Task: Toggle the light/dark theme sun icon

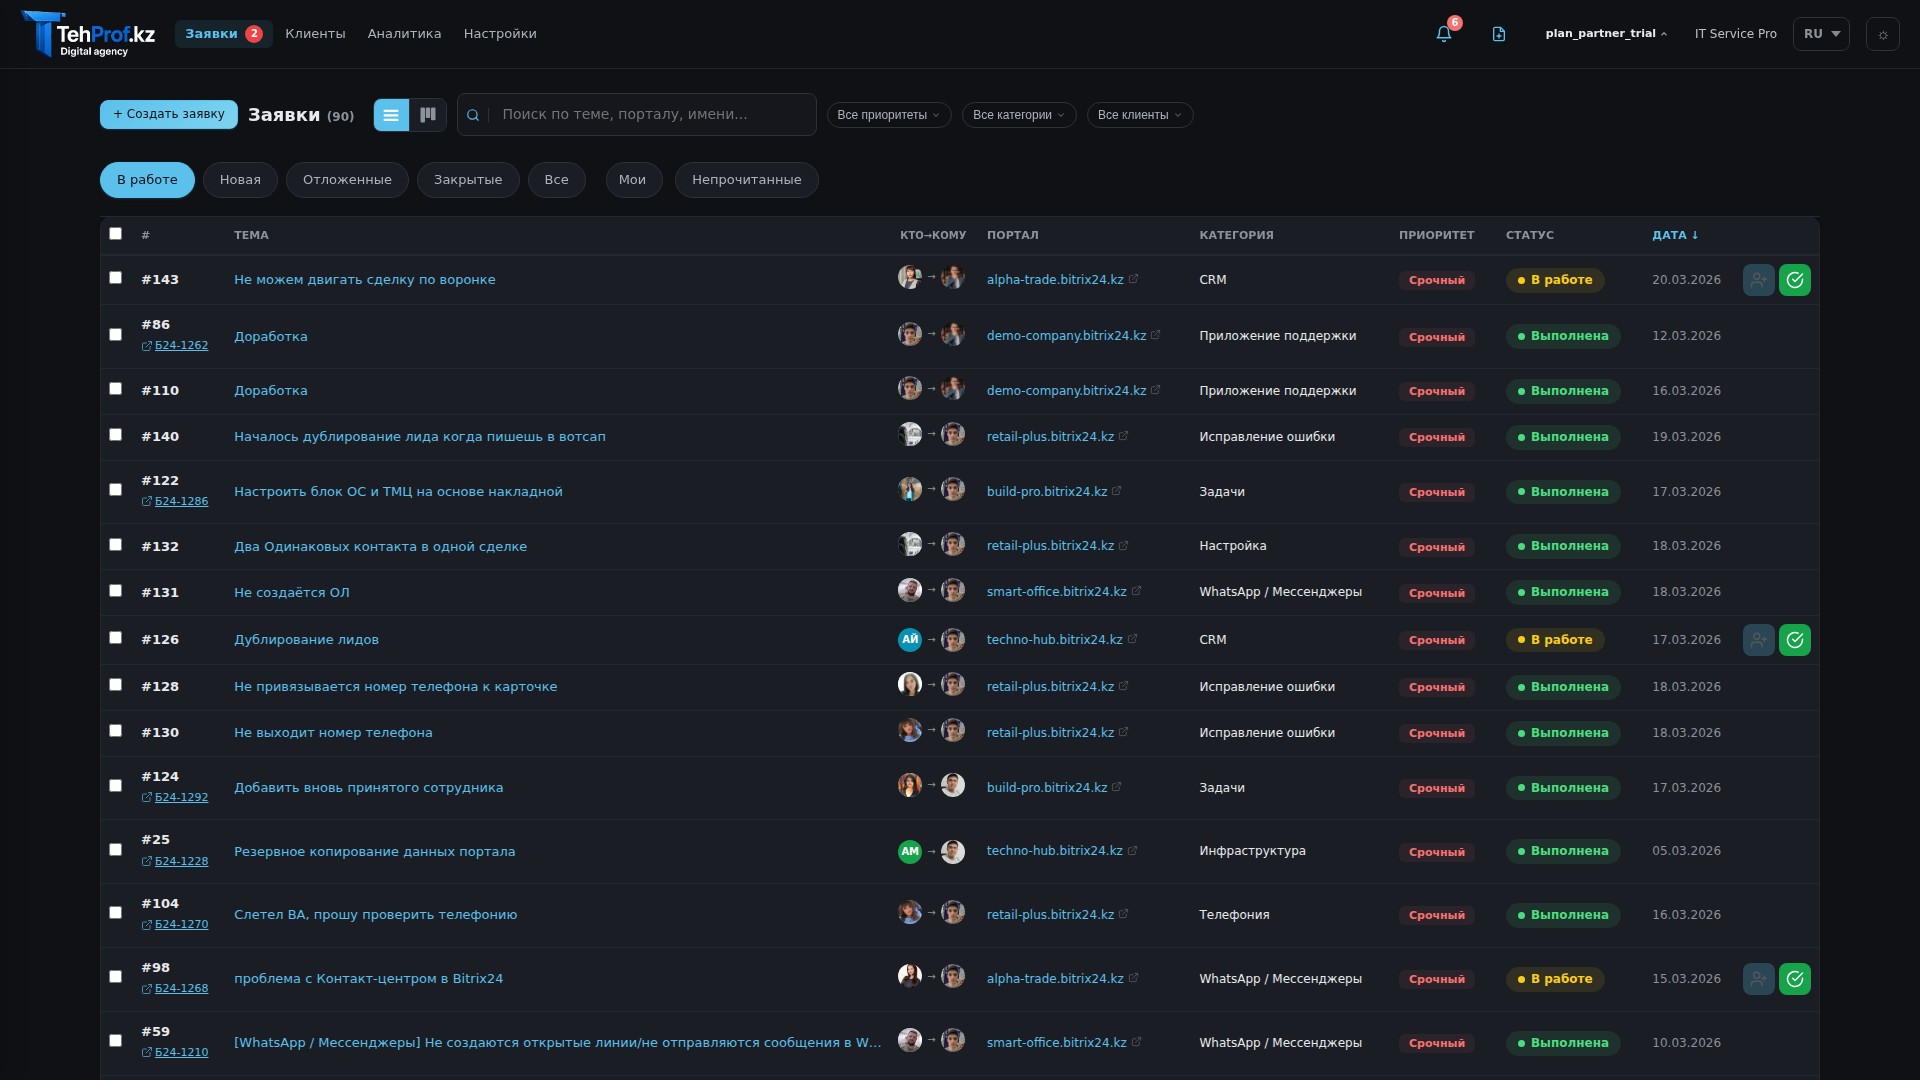Action: (x=1882, y=34)
